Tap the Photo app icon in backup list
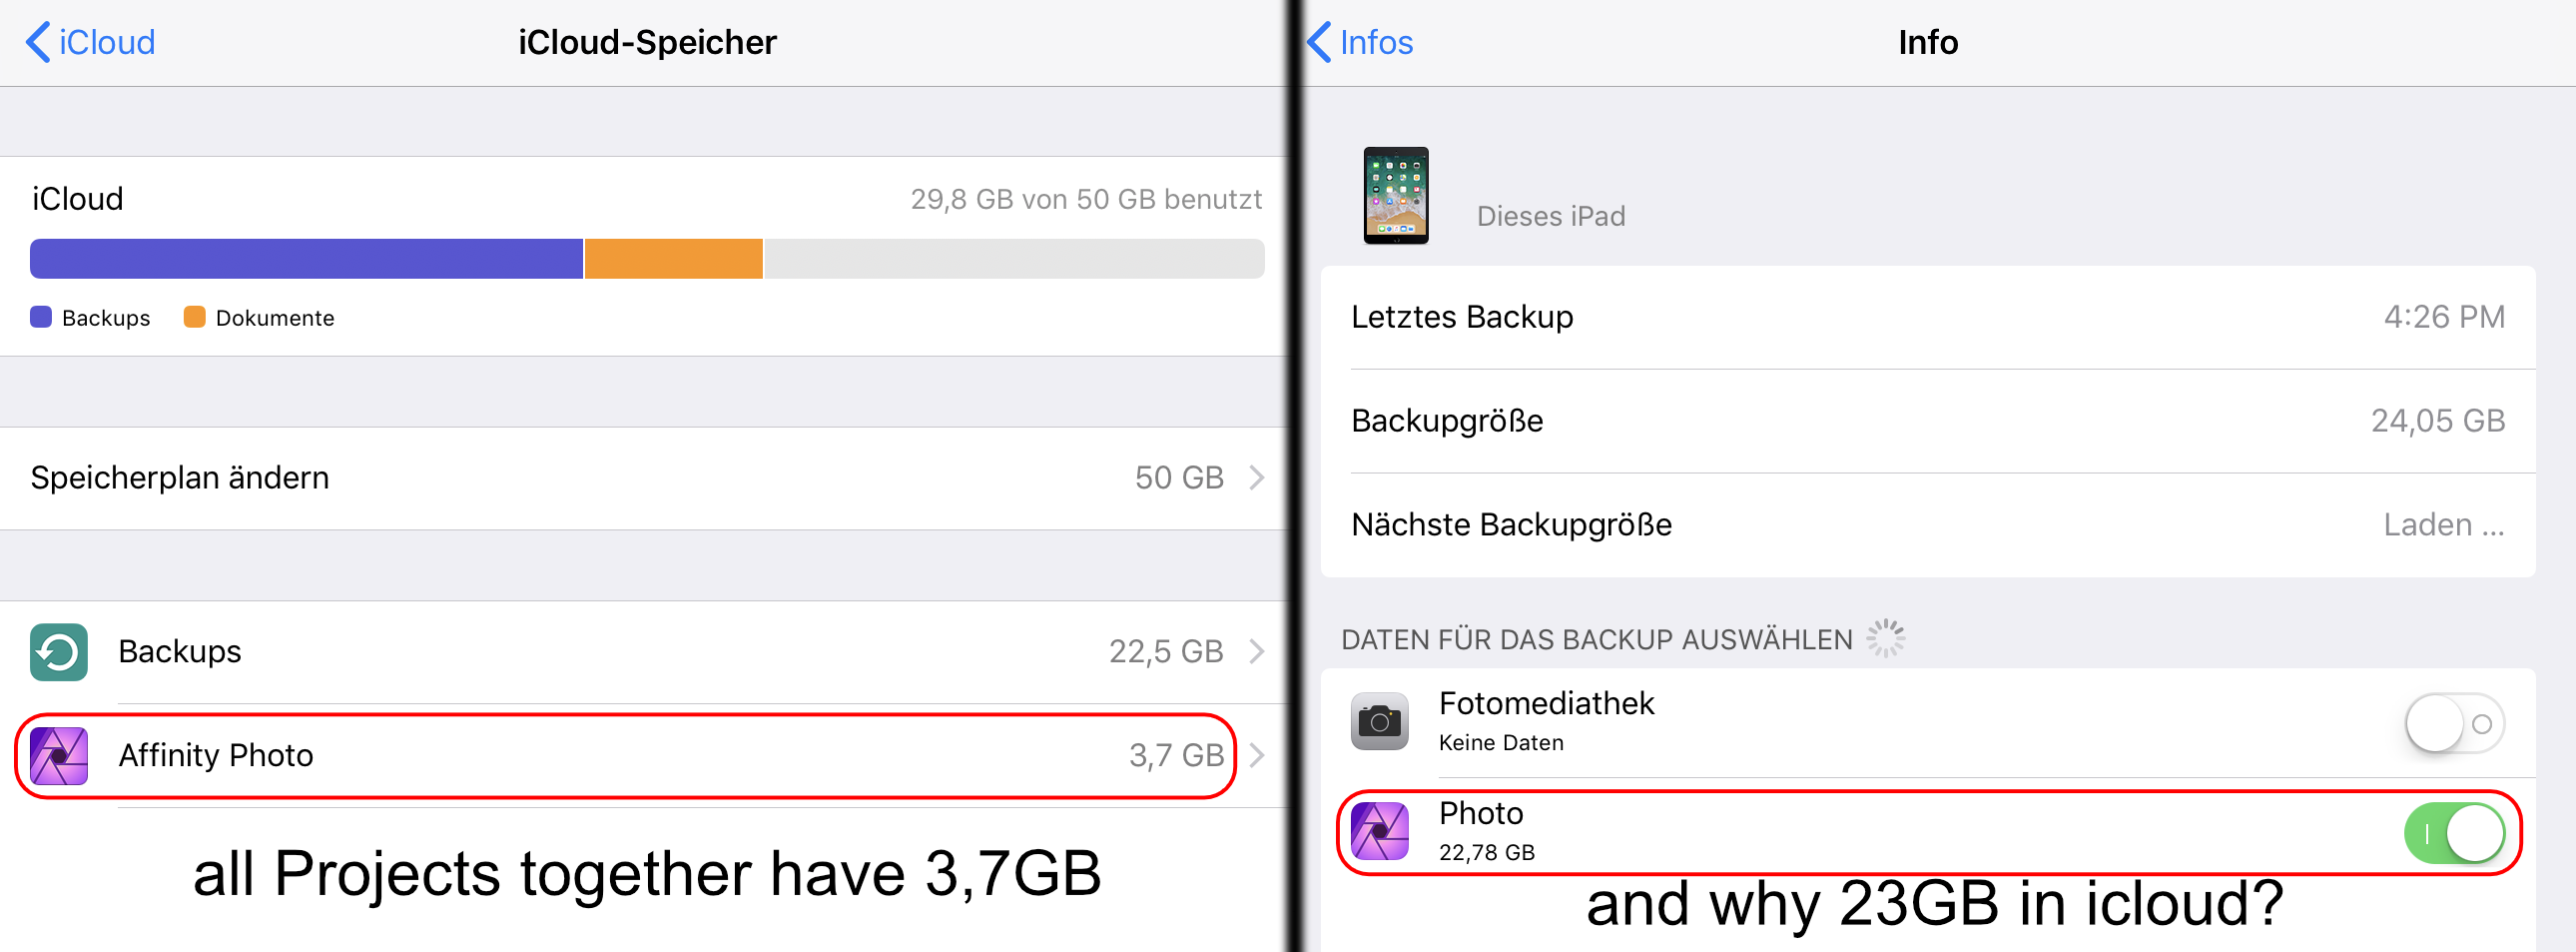2576x952 pixels. coord(1380,831)
